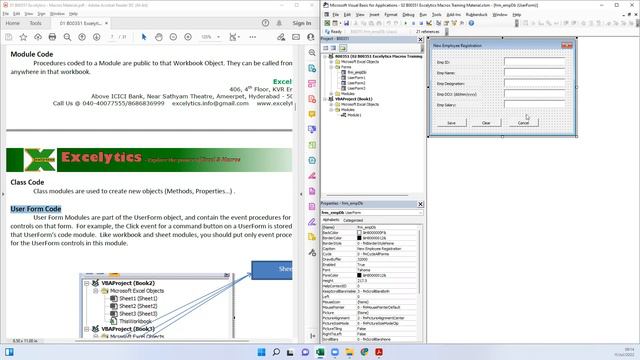Click the zoom in plus circle

click(x=188, y=37)
